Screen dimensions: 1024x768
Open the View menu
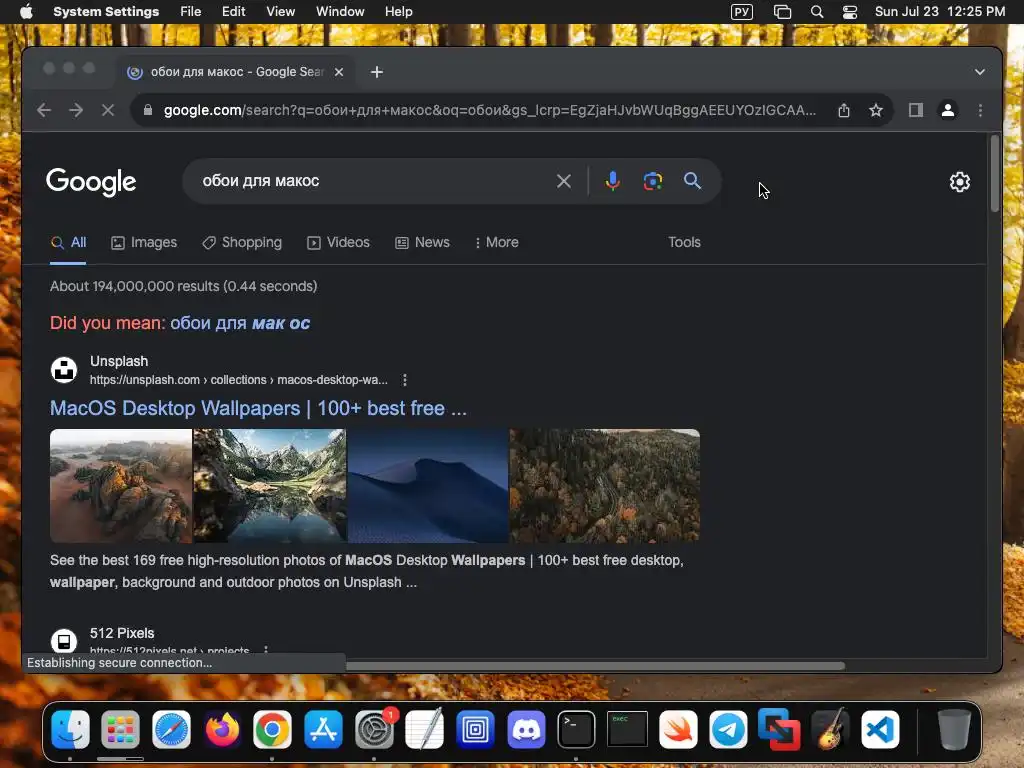click(x=280, y=12)
